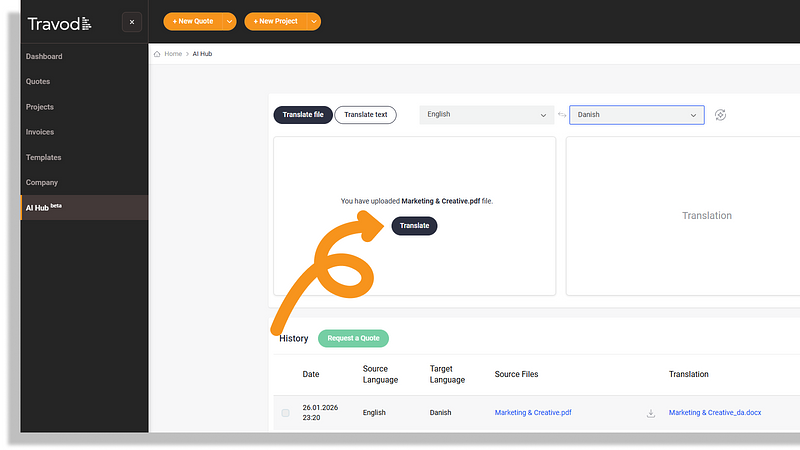Swap languages with the arrows icon
This screenshot has width=800, height=450.
562,115
